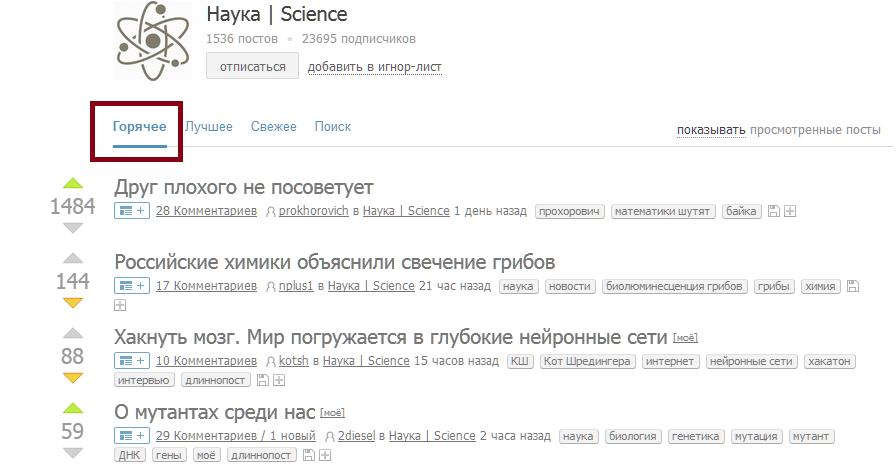Click 'добавить в игнор-лист' link
The height and width of the screenshot is (470, 896).
pos(375,67)
